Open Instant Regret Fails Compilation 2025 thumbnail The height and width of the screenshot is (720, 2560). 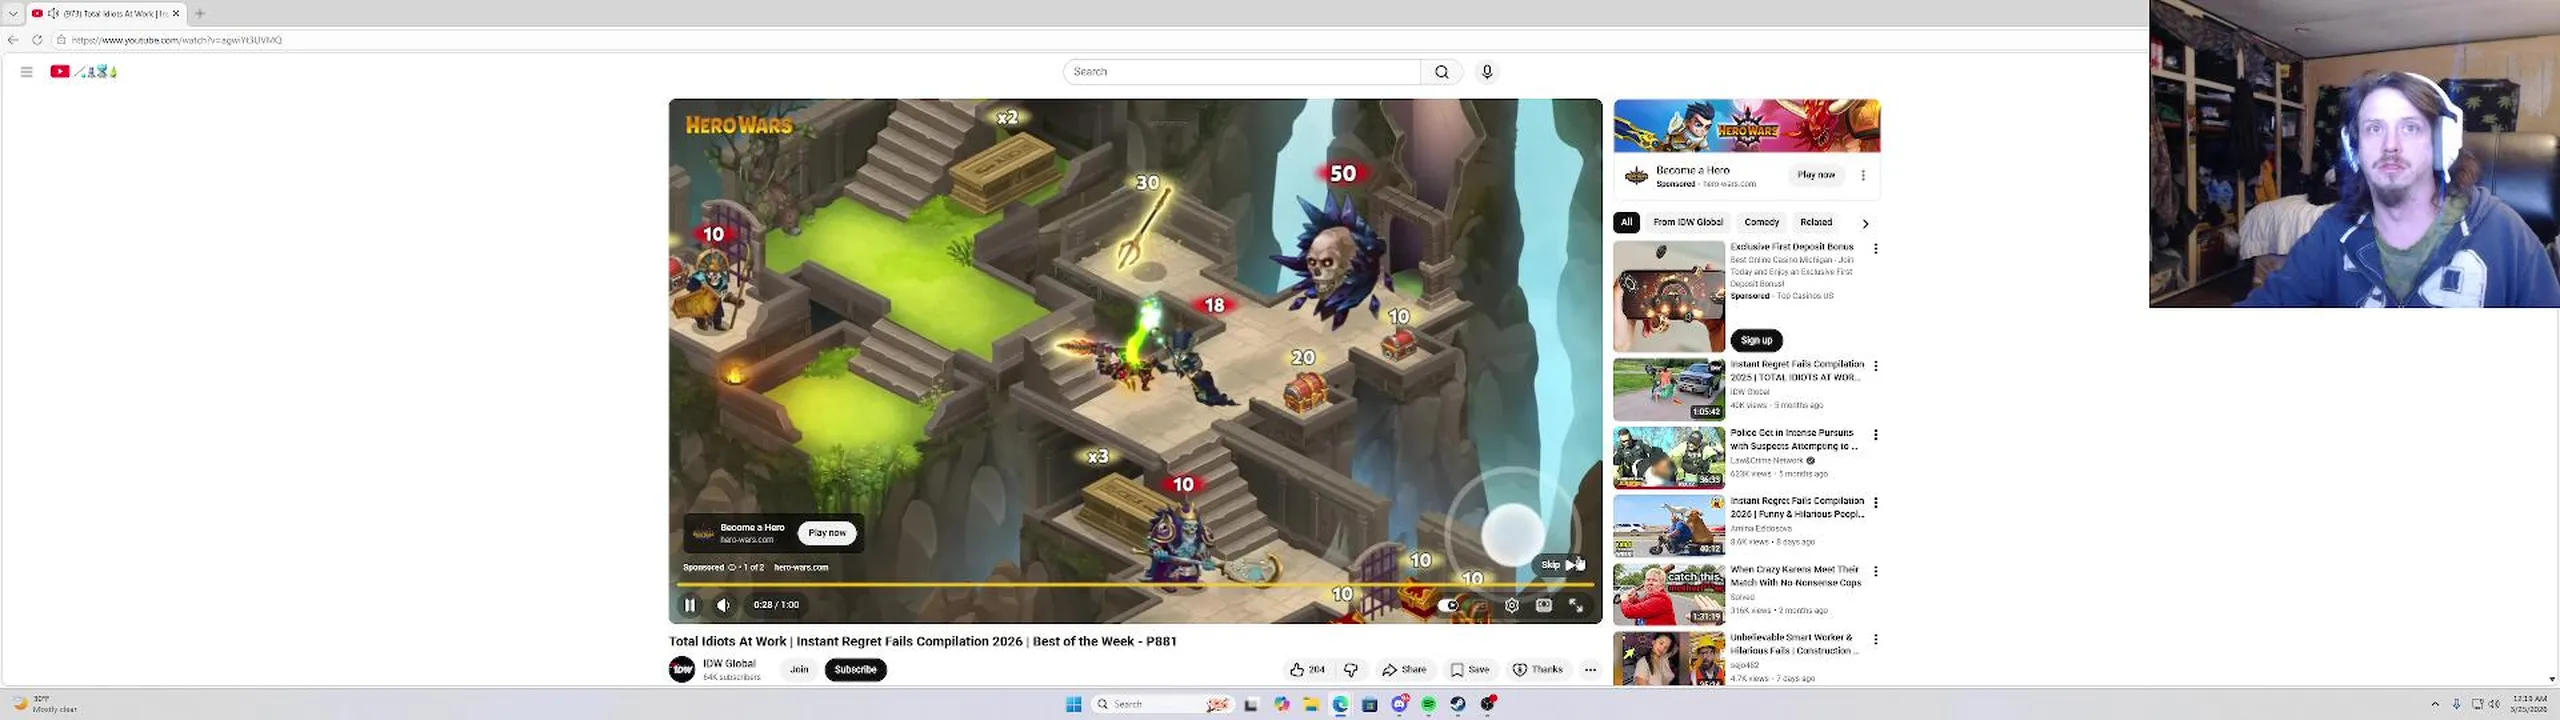1669,390
